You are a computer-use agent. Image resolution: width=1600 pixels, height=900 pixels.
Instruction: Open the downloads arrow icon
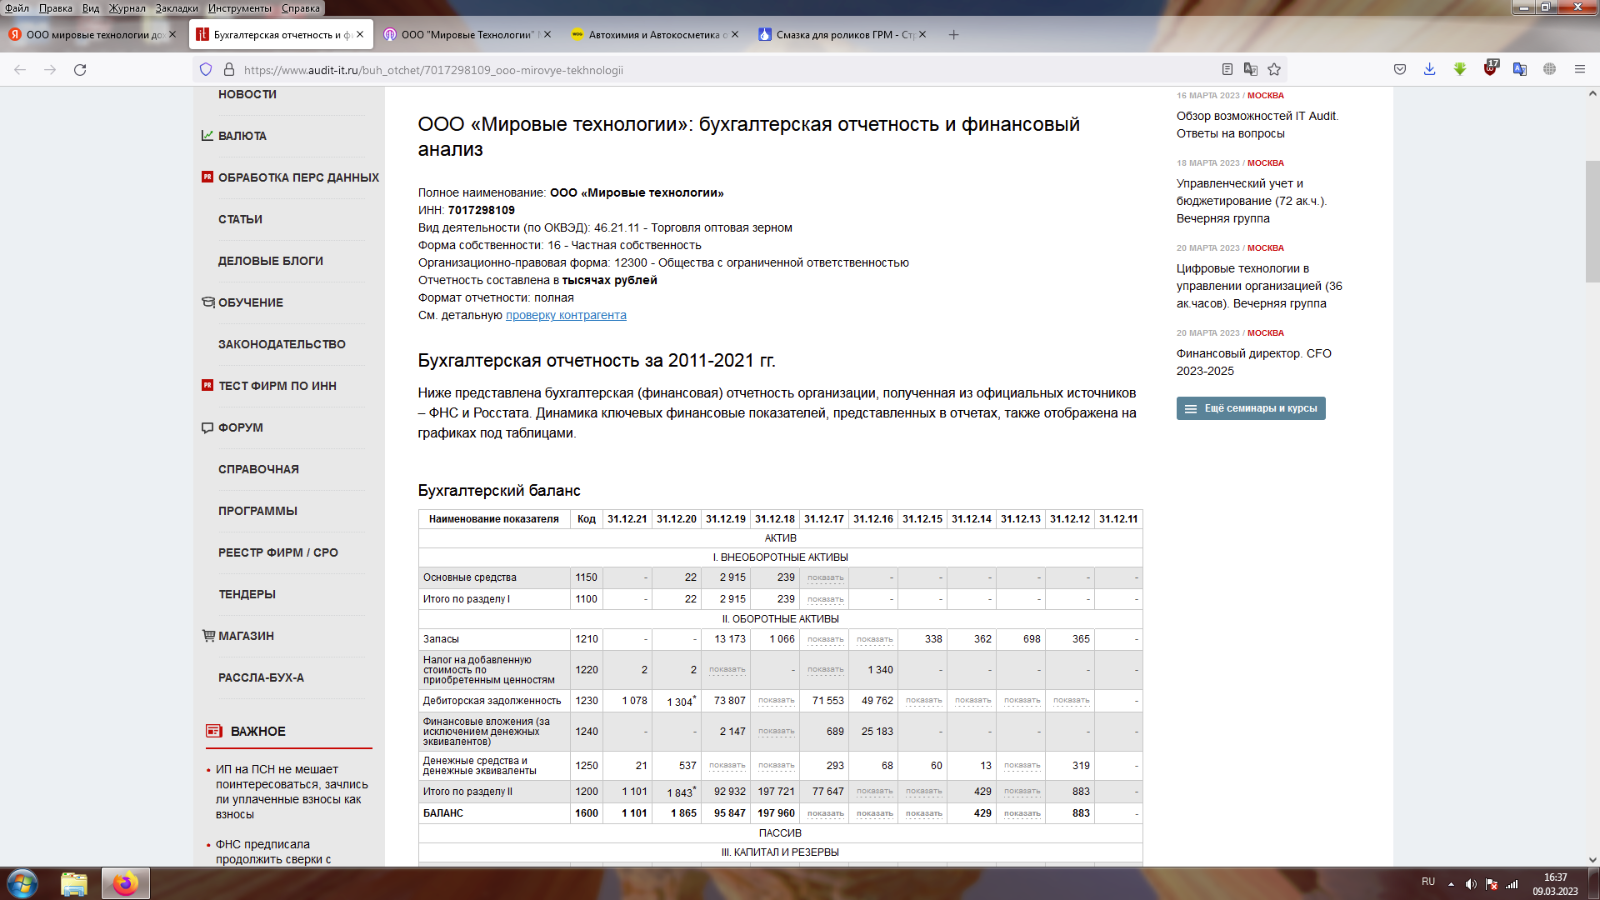click(1429, 69)
